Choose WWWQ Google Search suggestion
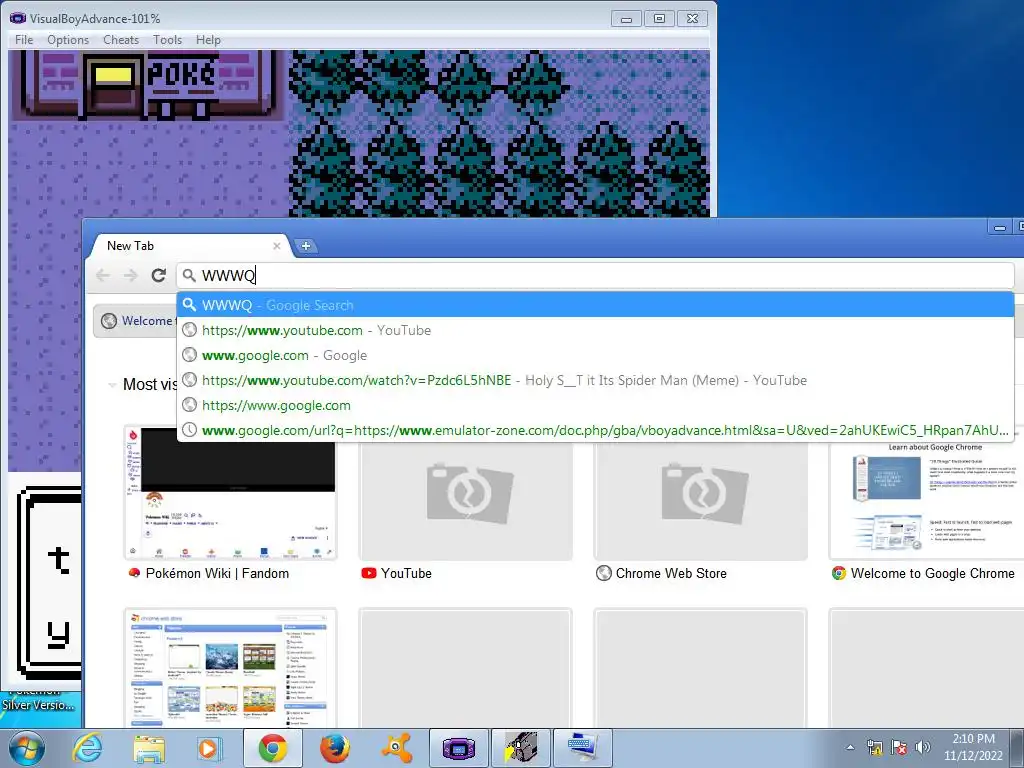Viewport: 1024px width, 768px height. pyautogui.click(x=595, y=305)
